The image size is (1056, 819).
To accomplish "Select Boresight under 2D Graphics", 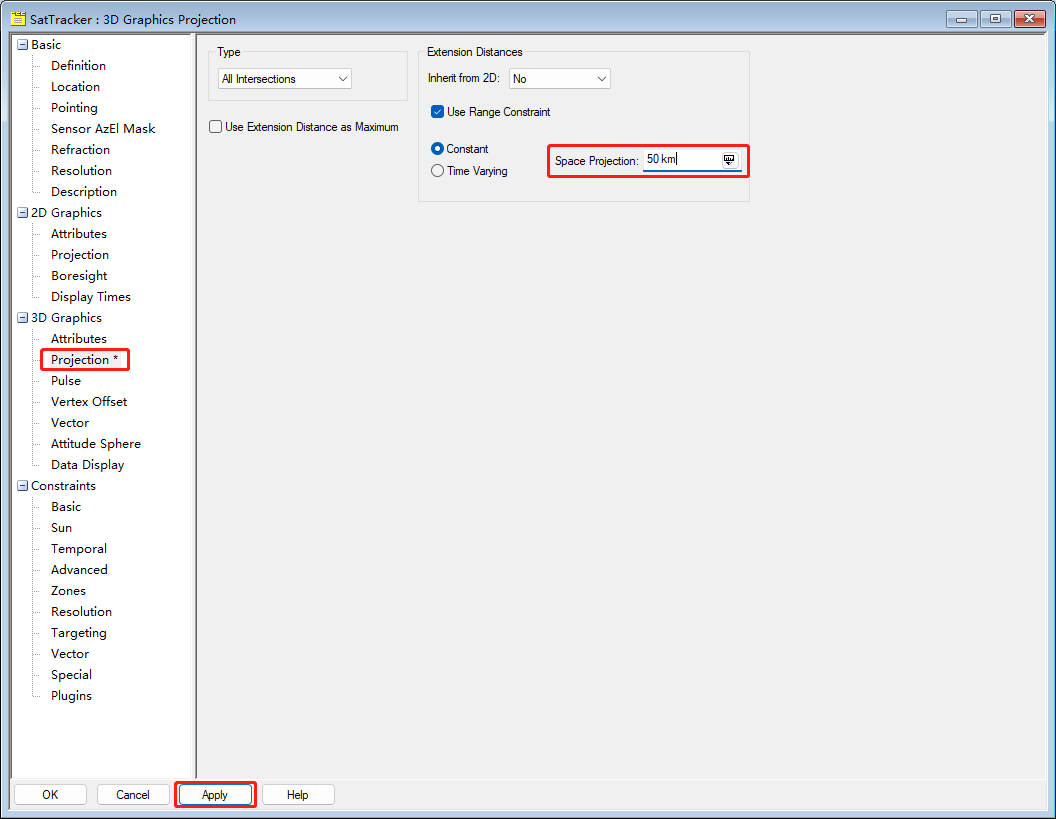I will (79, 276).
